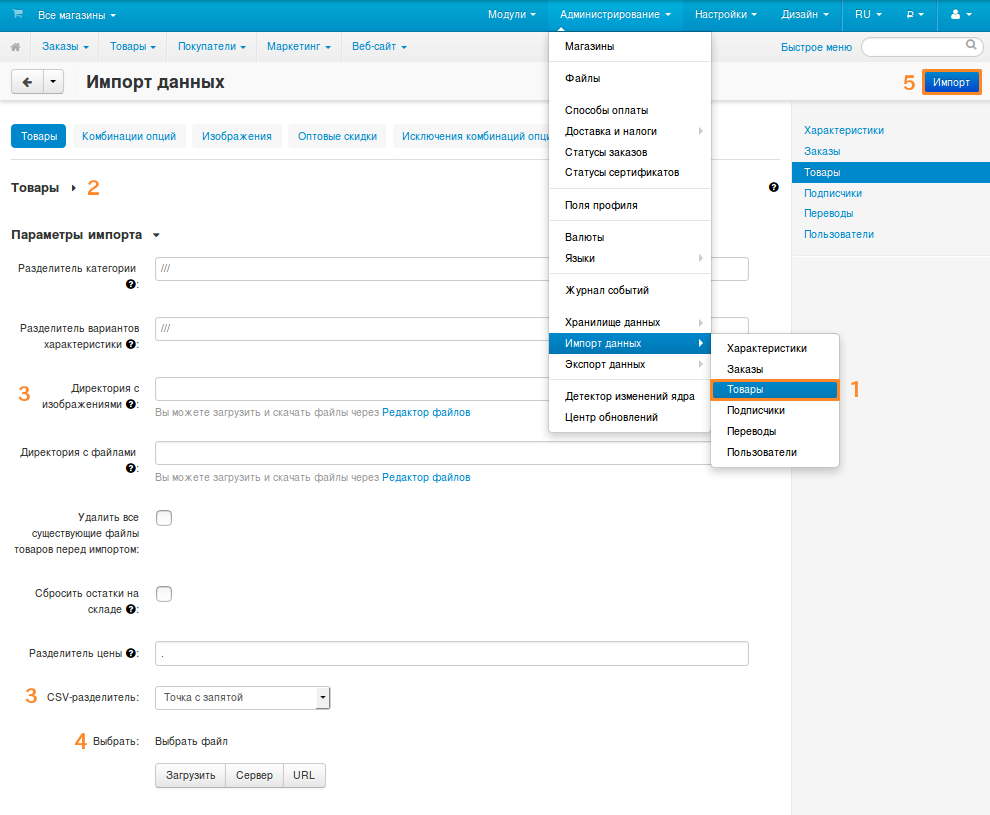This screenshot has height=815, width=990.
Task: Click the back arrow button
Action: (x=27, y=82)
